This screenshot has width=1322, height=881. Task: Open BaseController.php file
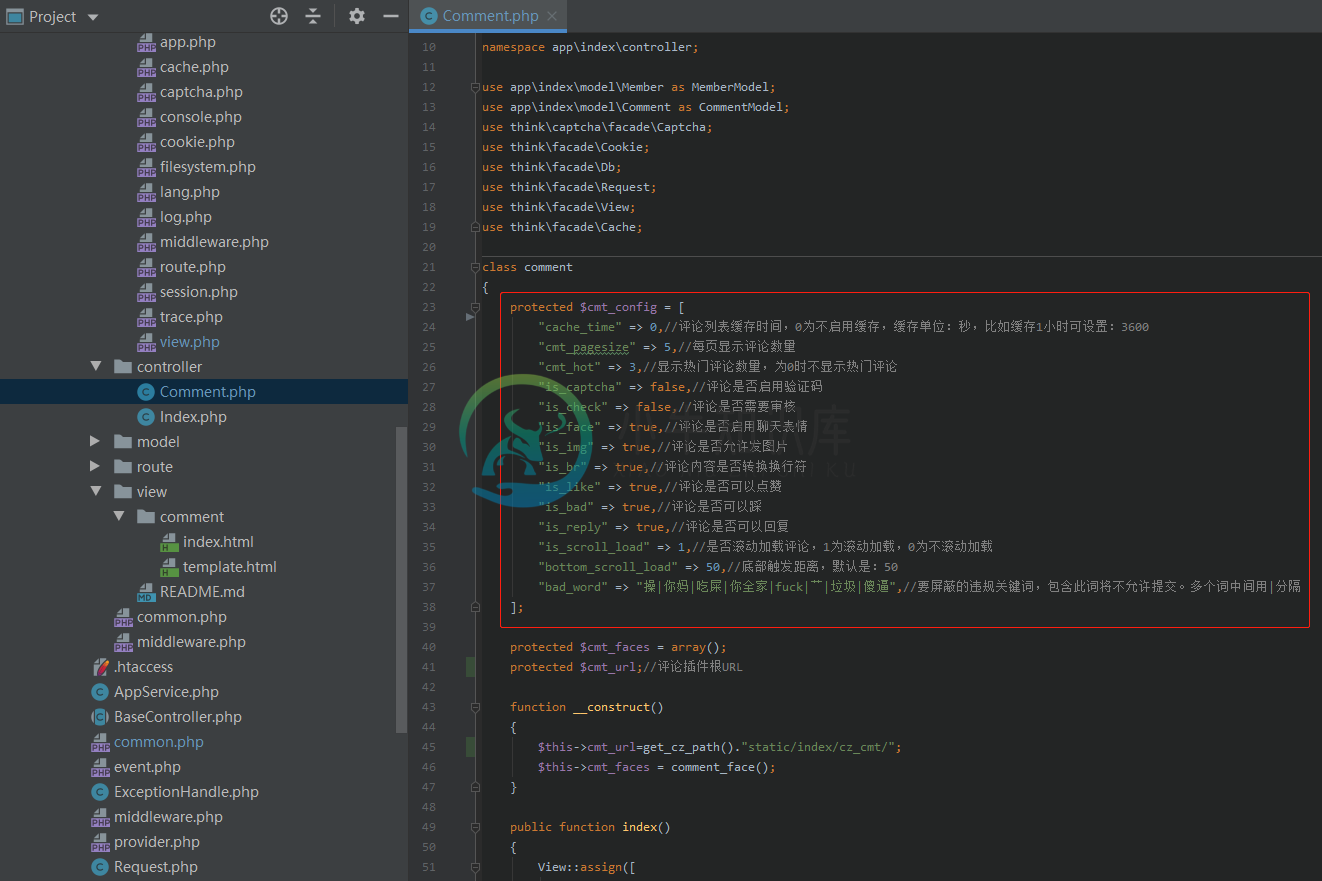tap(177, 717)
